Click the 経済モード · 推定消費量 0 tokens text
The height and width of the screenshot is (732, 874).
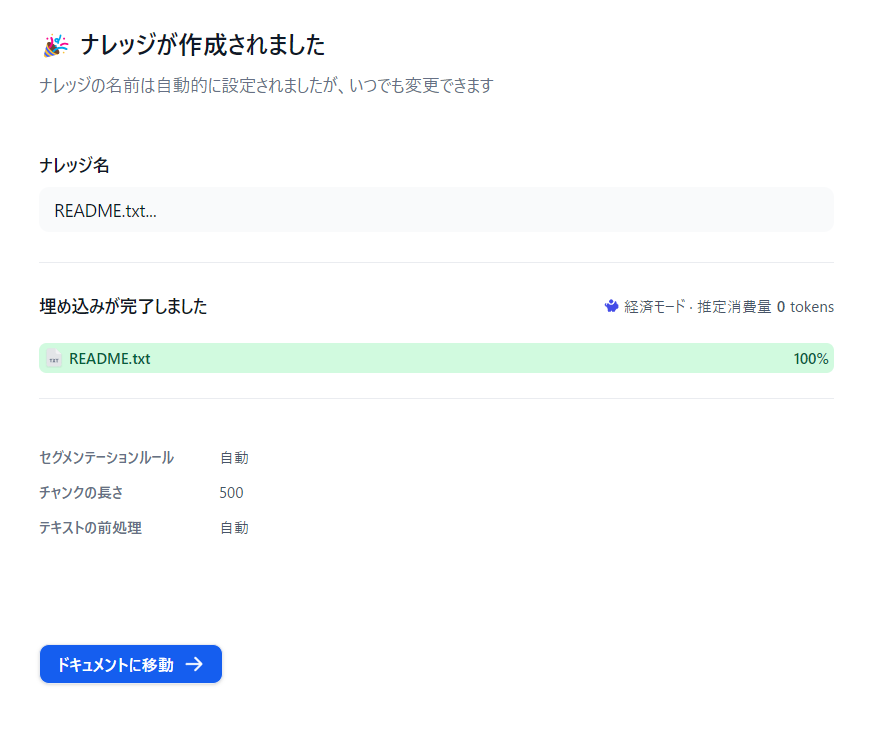(x=729, y=307)
